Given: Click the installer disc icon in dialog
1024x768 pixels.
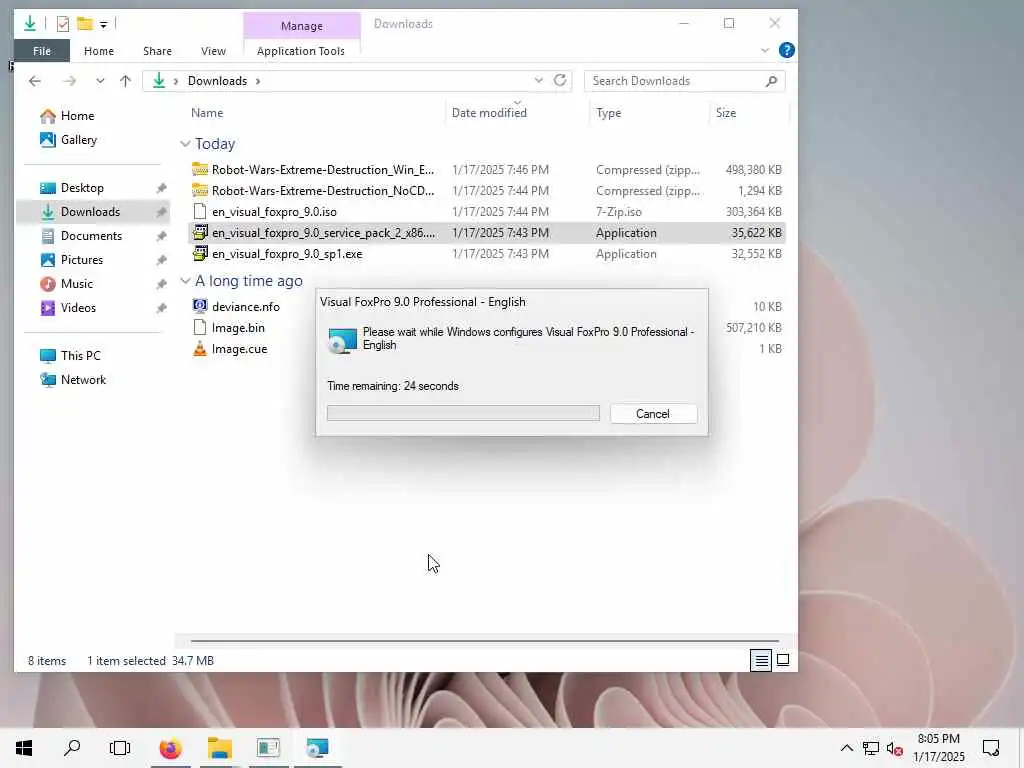Looking at the screenshot, I should pos(342,340).
